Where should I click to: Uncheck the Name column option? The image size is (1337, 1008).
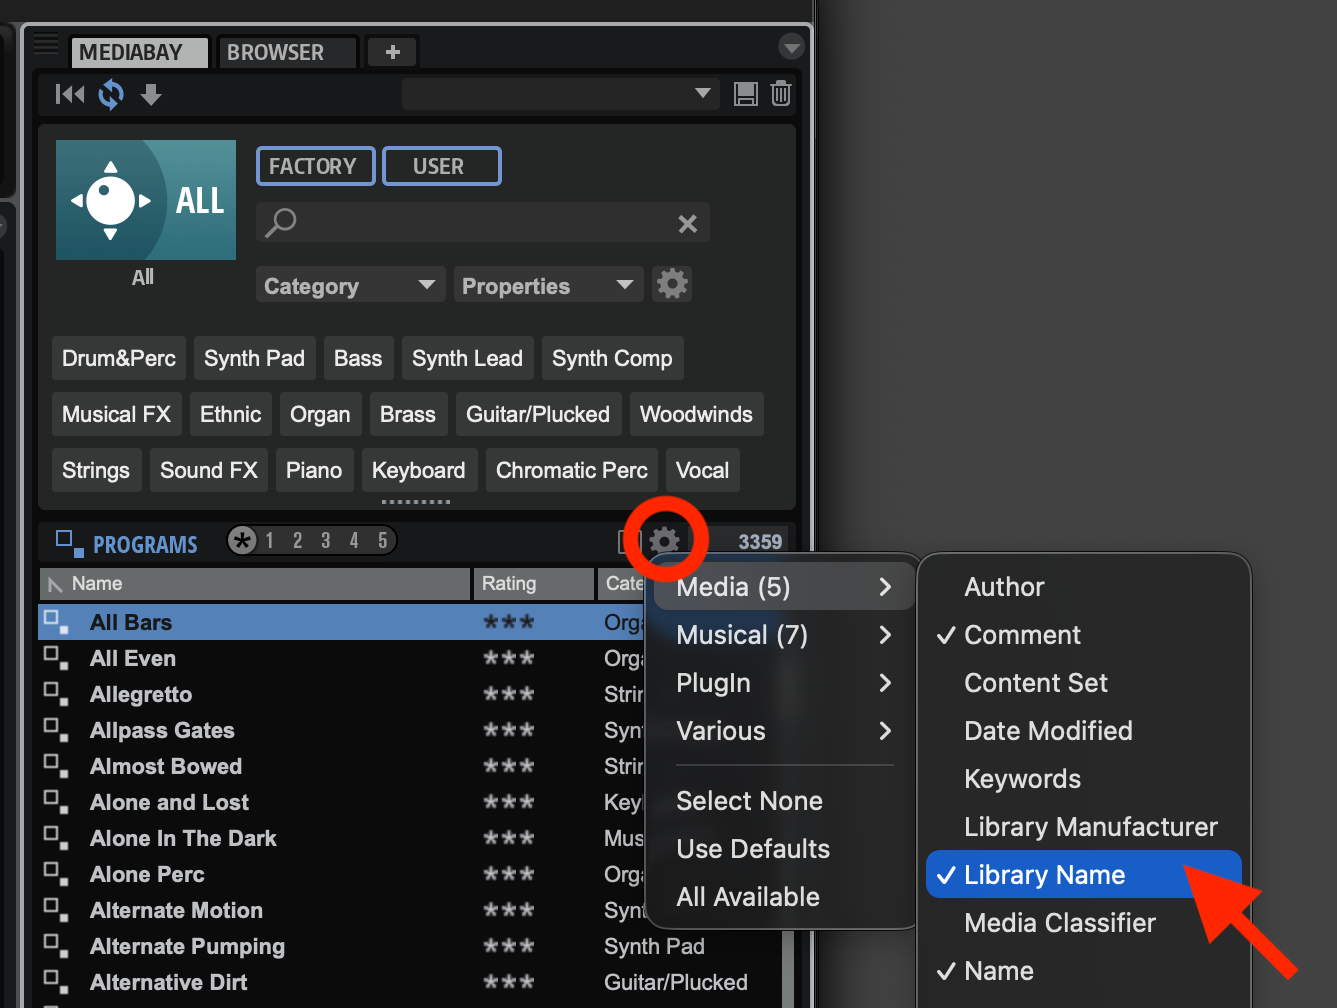coord(1084,971)
